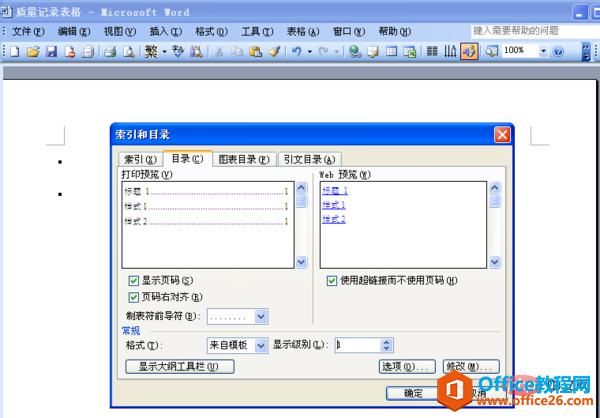600x418 pixels.
Task: Click the 显示级别 number field
Action: tap(358, 346)
